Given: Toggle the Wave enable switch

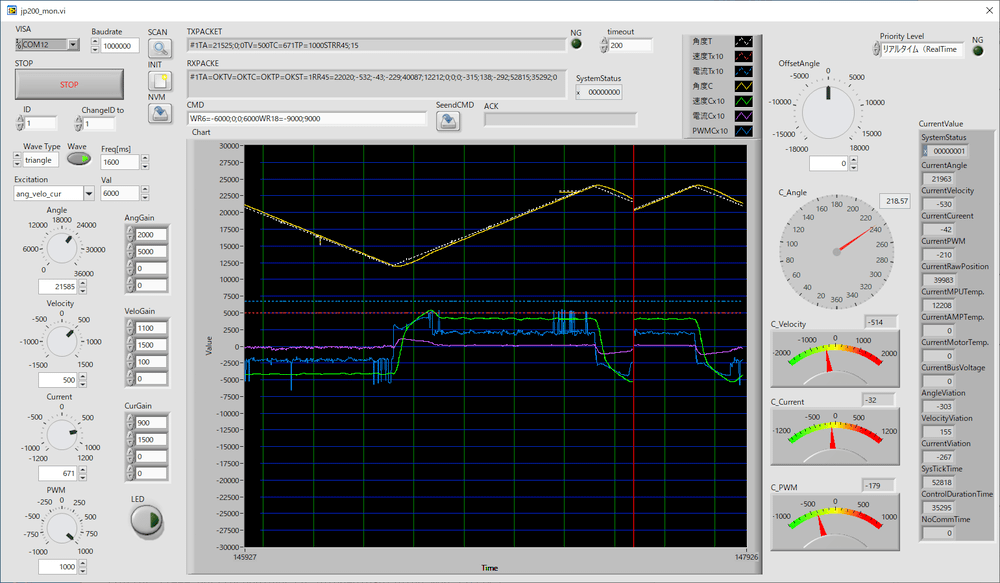Looking at the screenshot, I should 79,160.
